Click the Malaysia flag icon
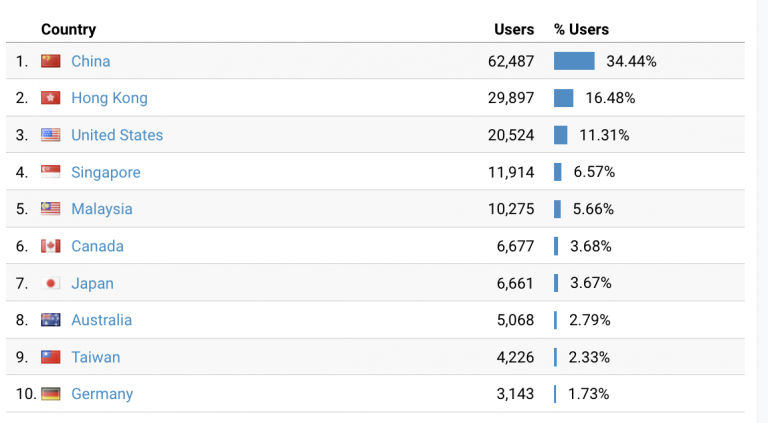 point(51,209)
